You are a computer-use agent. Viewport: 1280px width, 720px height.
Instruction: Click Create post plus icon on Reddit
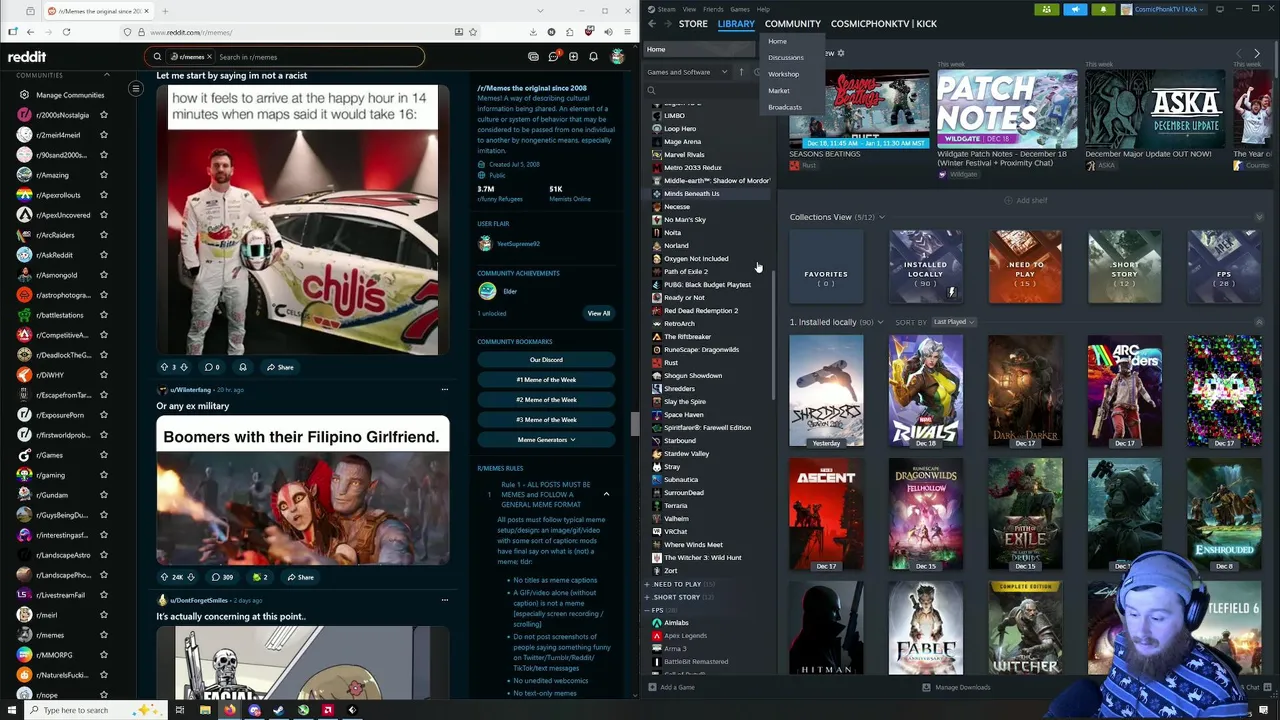(x=574, y=57)
